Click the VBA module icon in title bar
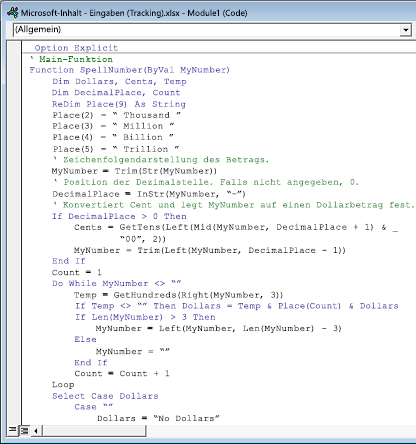Image resolution: width=416 pixels, height=444 pixels. (x=13, y=13)
